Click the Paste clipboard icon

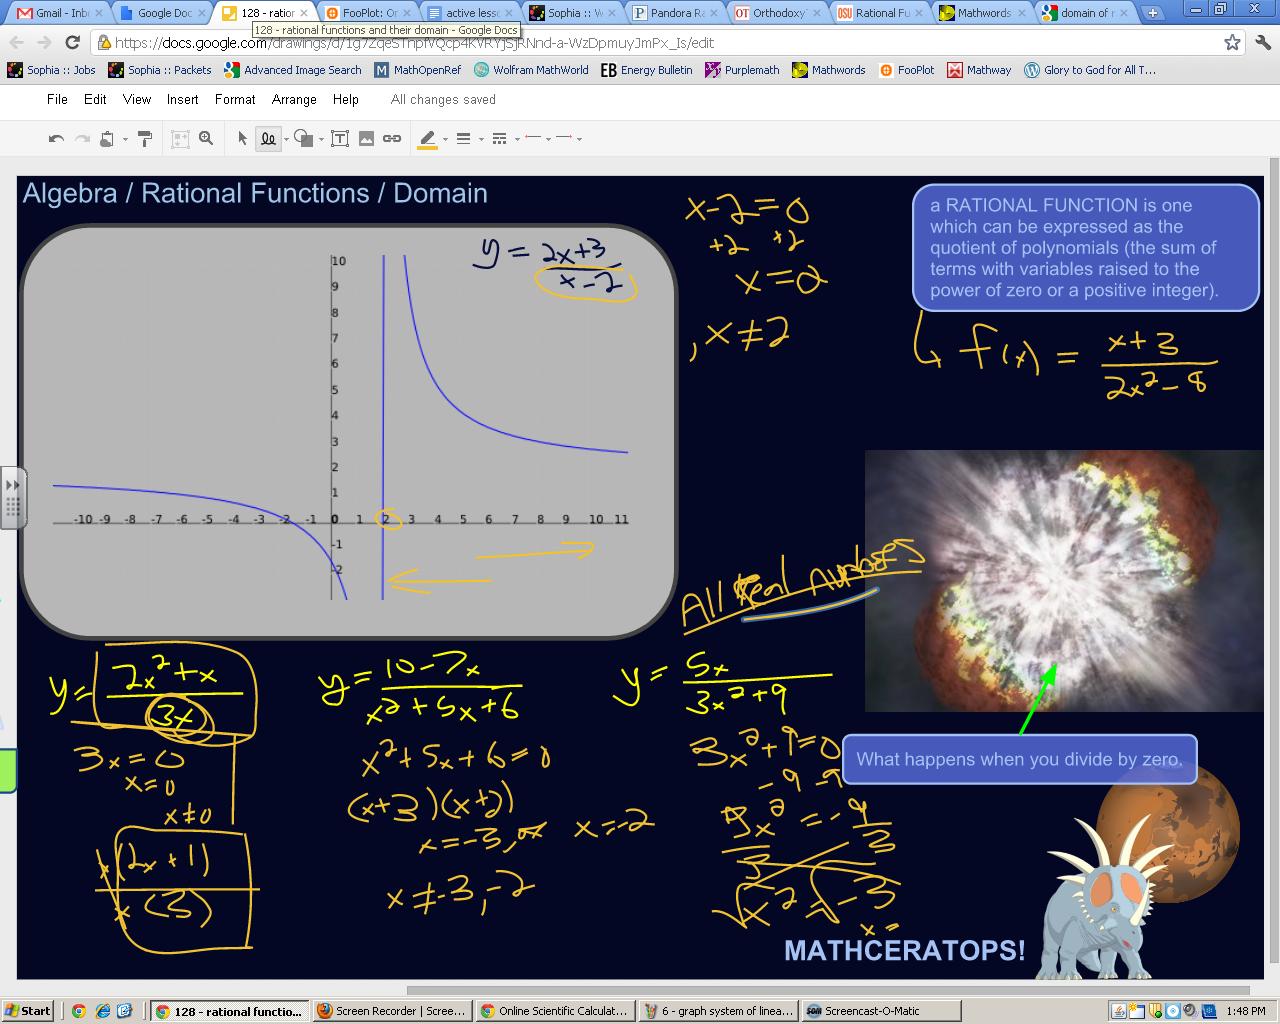pyautogui.click(x=108, y=138)
